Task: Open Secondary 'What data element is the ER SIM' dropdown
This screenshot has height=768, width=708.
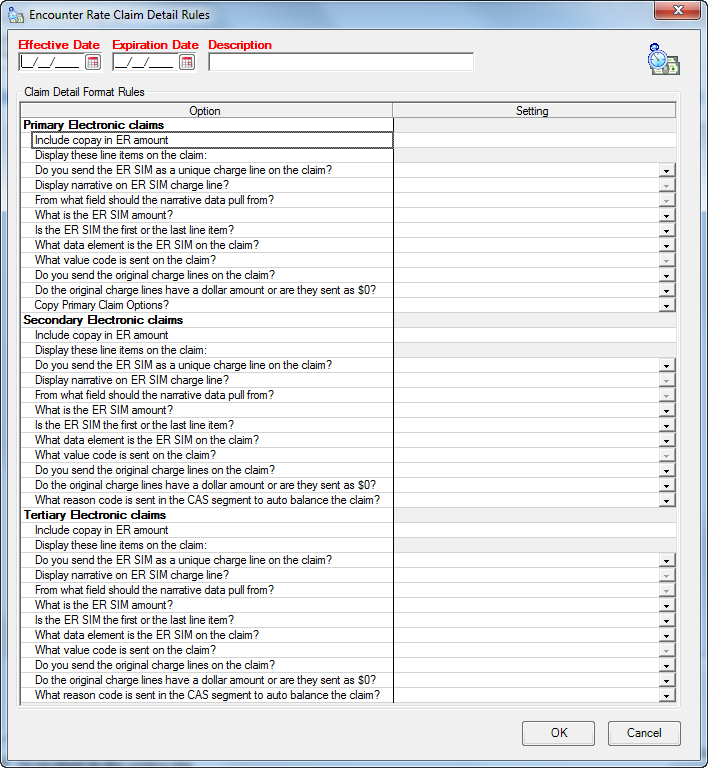Action: [666, 440]
